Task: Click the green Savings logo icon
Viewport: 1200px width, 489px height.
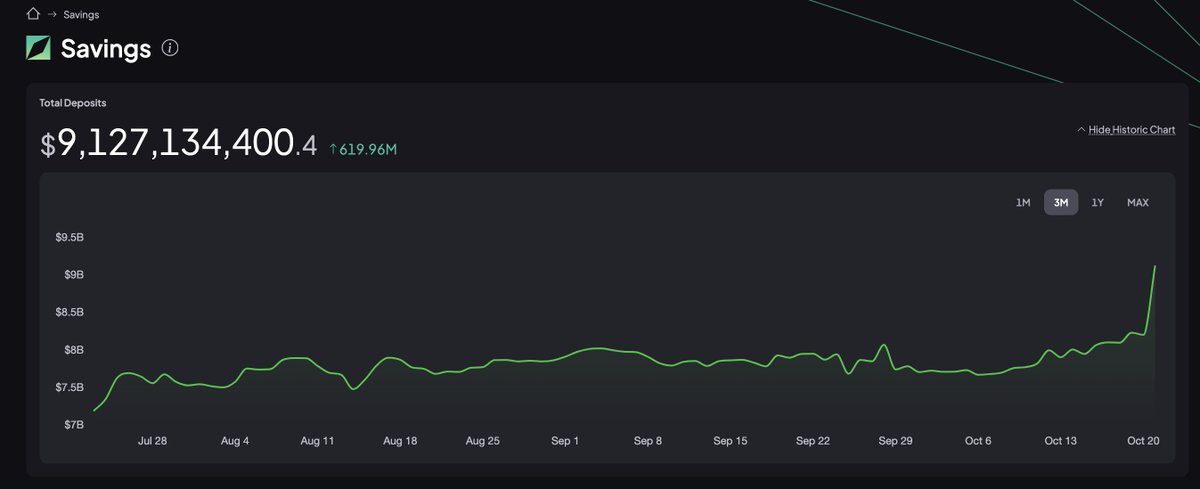Action: [x=38, y=47]
